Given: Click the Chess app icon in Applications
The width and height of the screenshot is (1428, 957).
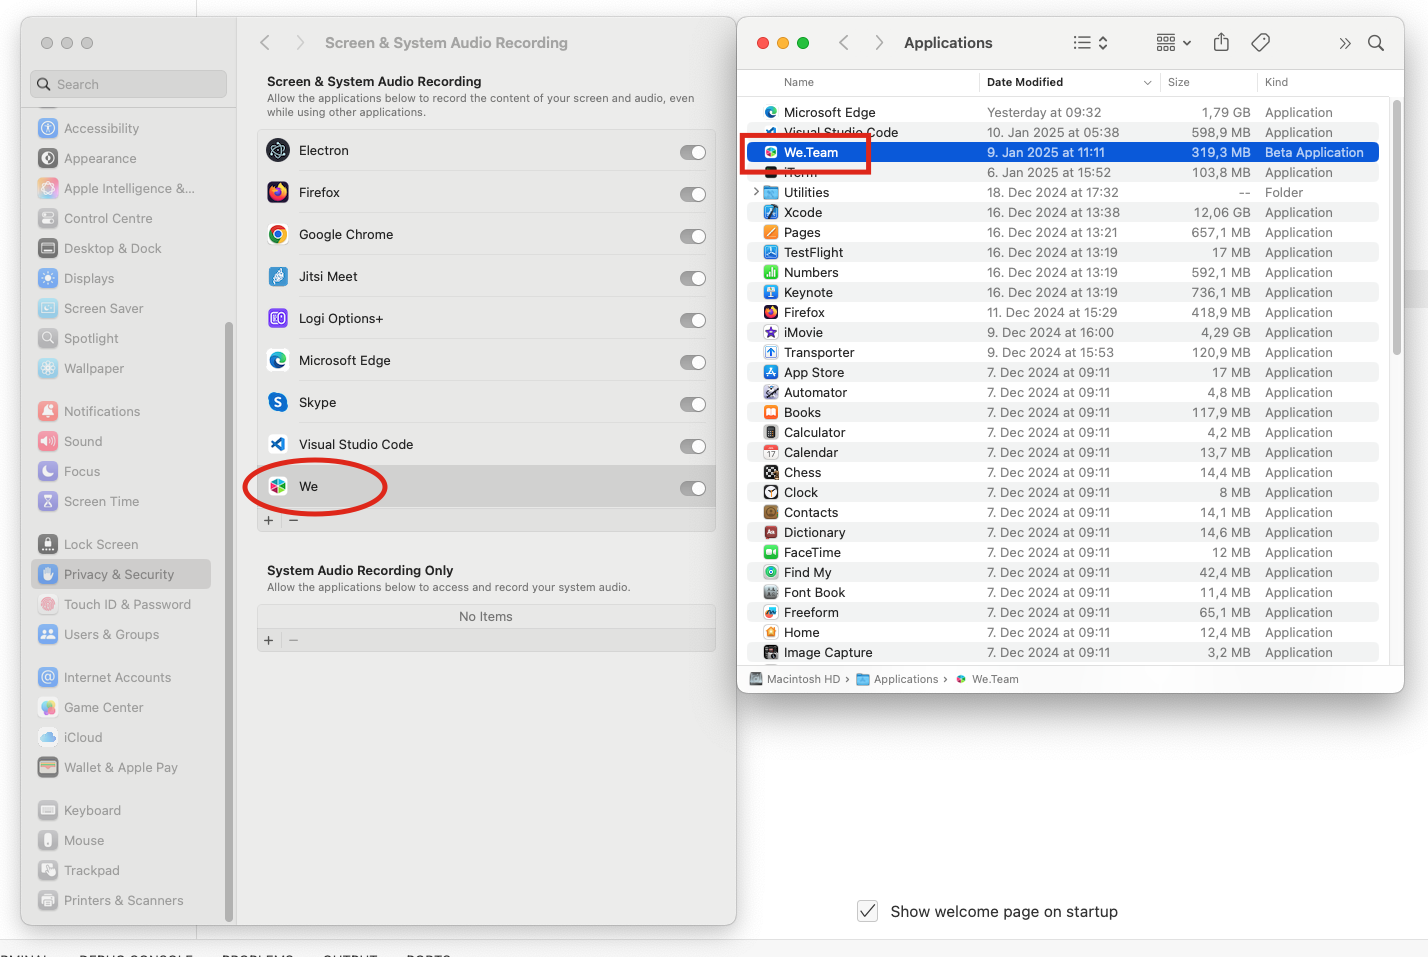Looking at the screenshot, I should (x=771, y=473).
